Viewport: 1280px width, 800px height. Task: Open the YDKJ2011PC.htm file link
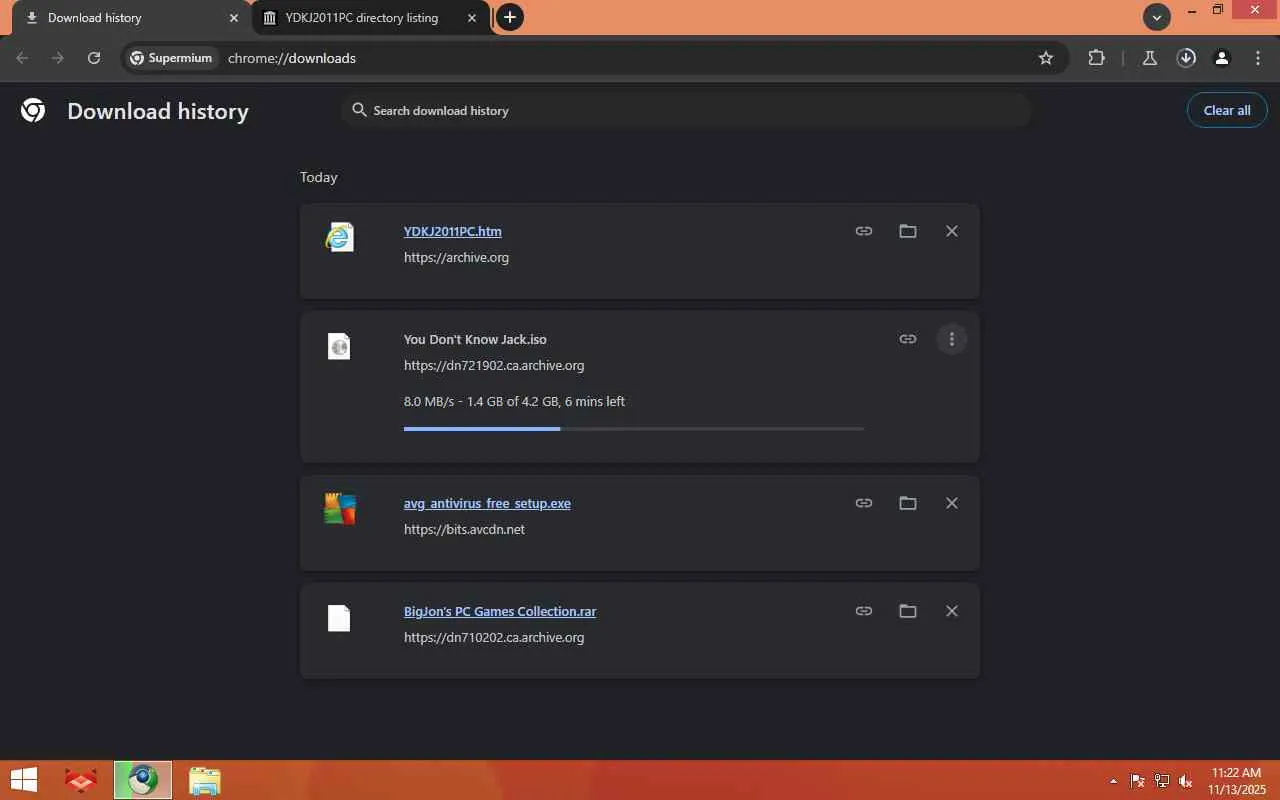[453, 231]
